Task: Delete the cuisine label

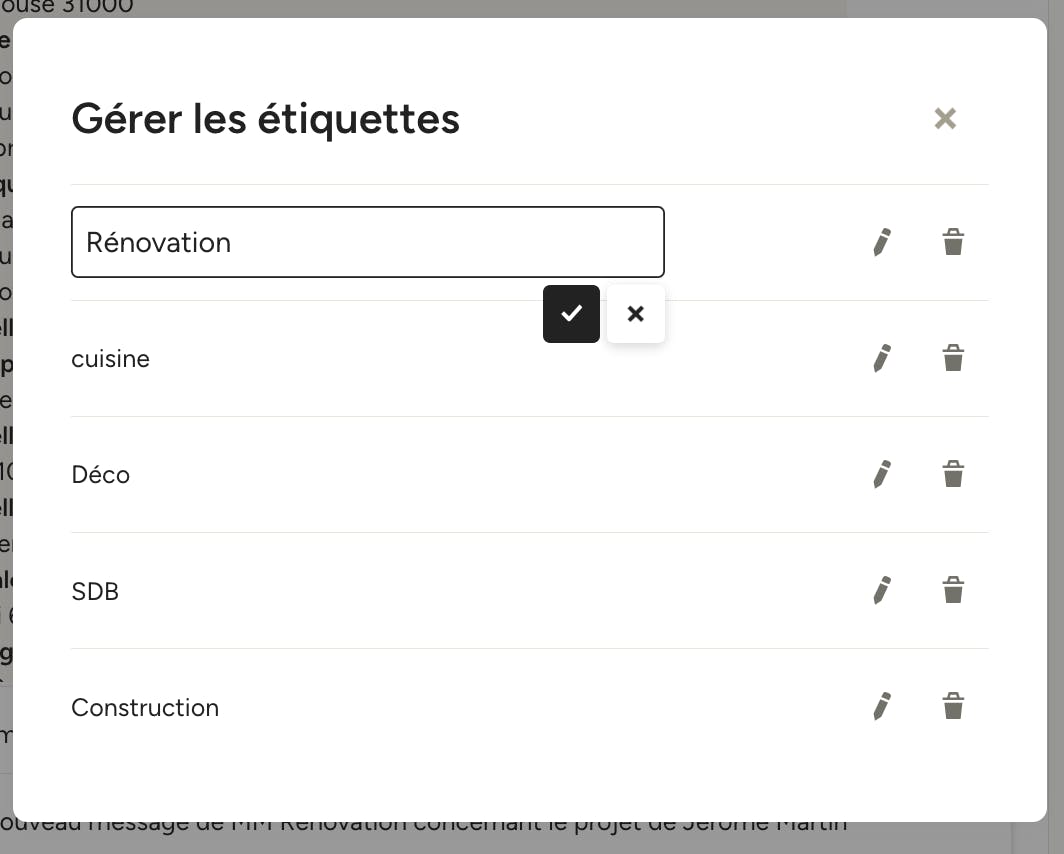Action: click(x=953, y=358)
